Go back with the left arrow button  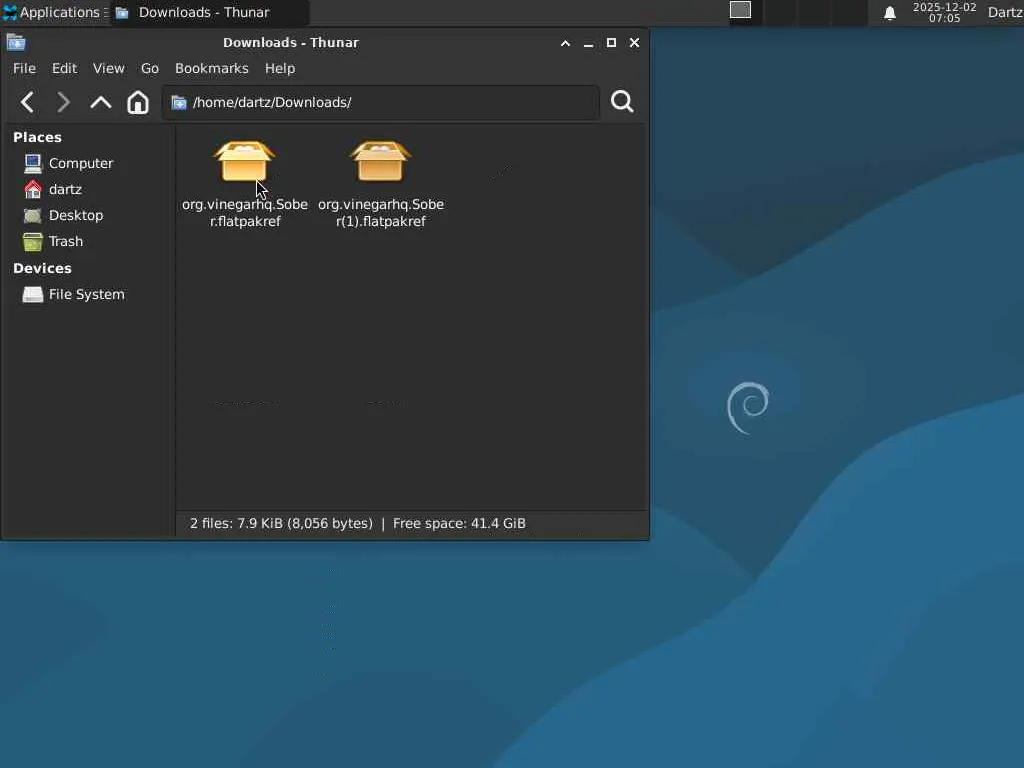point(27,103)
